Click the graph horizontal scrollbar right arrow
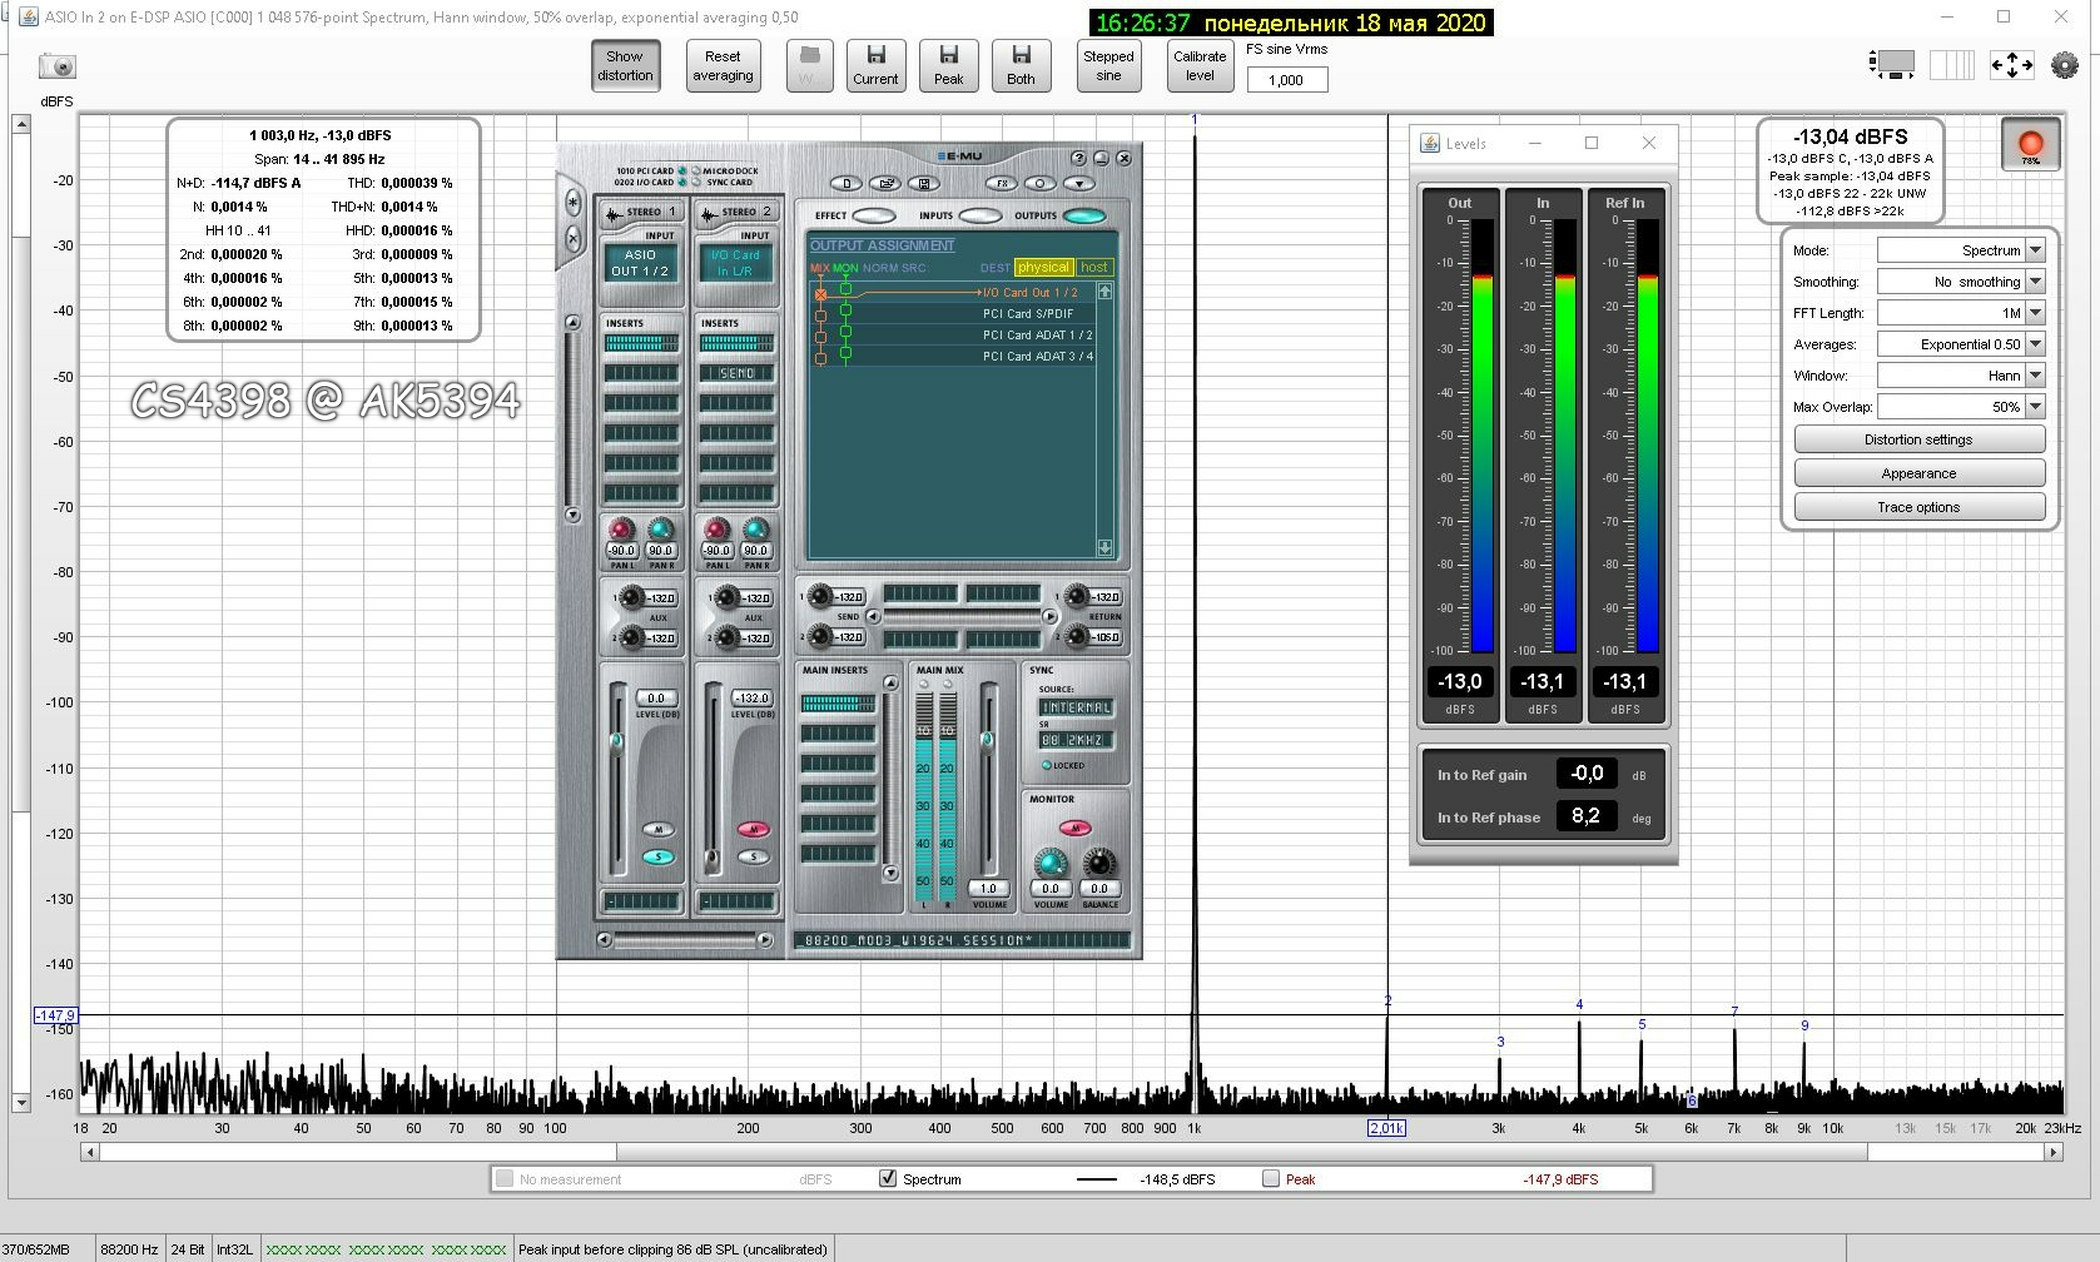The width and height of the screenshot is (2100, 1262). click(2053, 1152)
